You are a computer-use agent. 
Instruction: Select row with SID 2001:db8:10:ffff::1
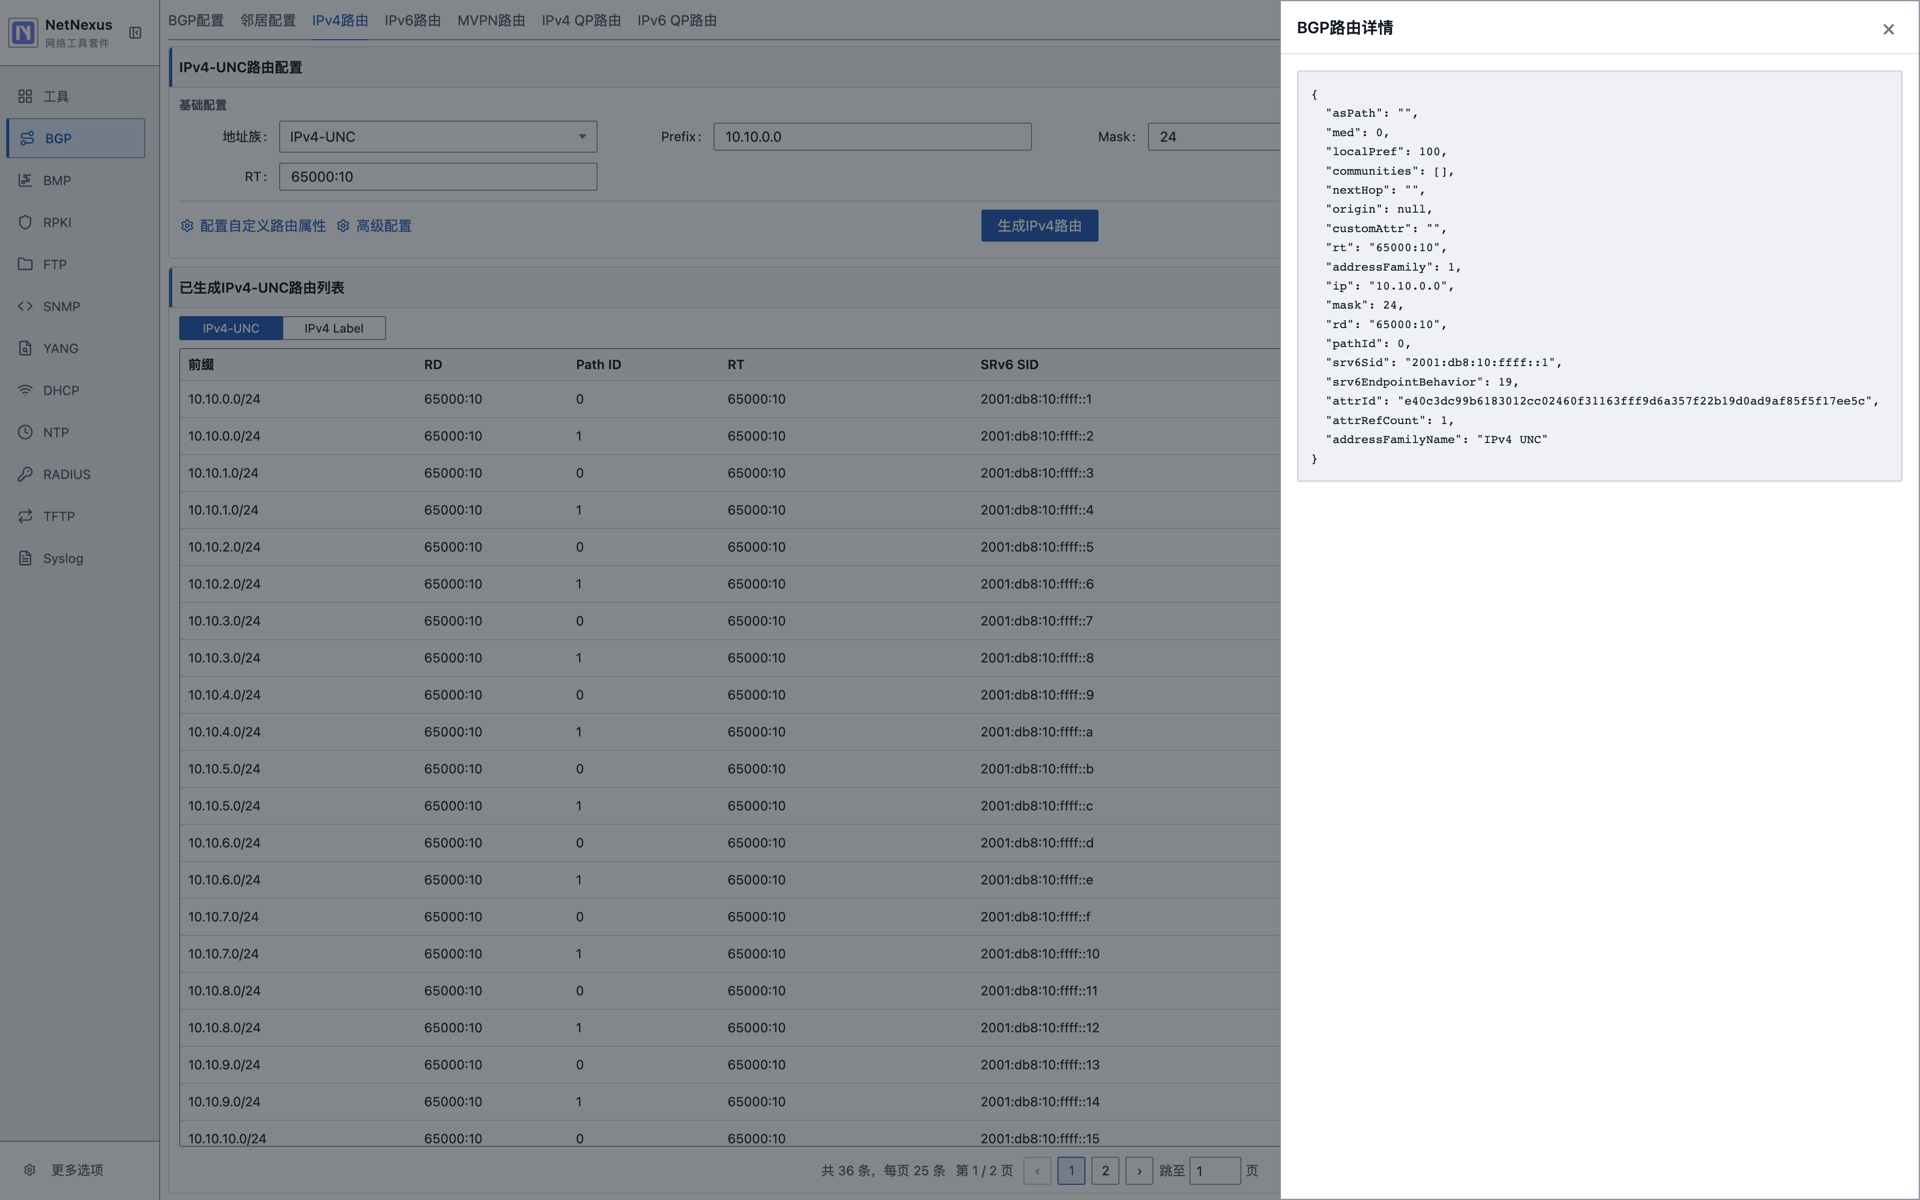pyautogui.click(x=730, y=399)
